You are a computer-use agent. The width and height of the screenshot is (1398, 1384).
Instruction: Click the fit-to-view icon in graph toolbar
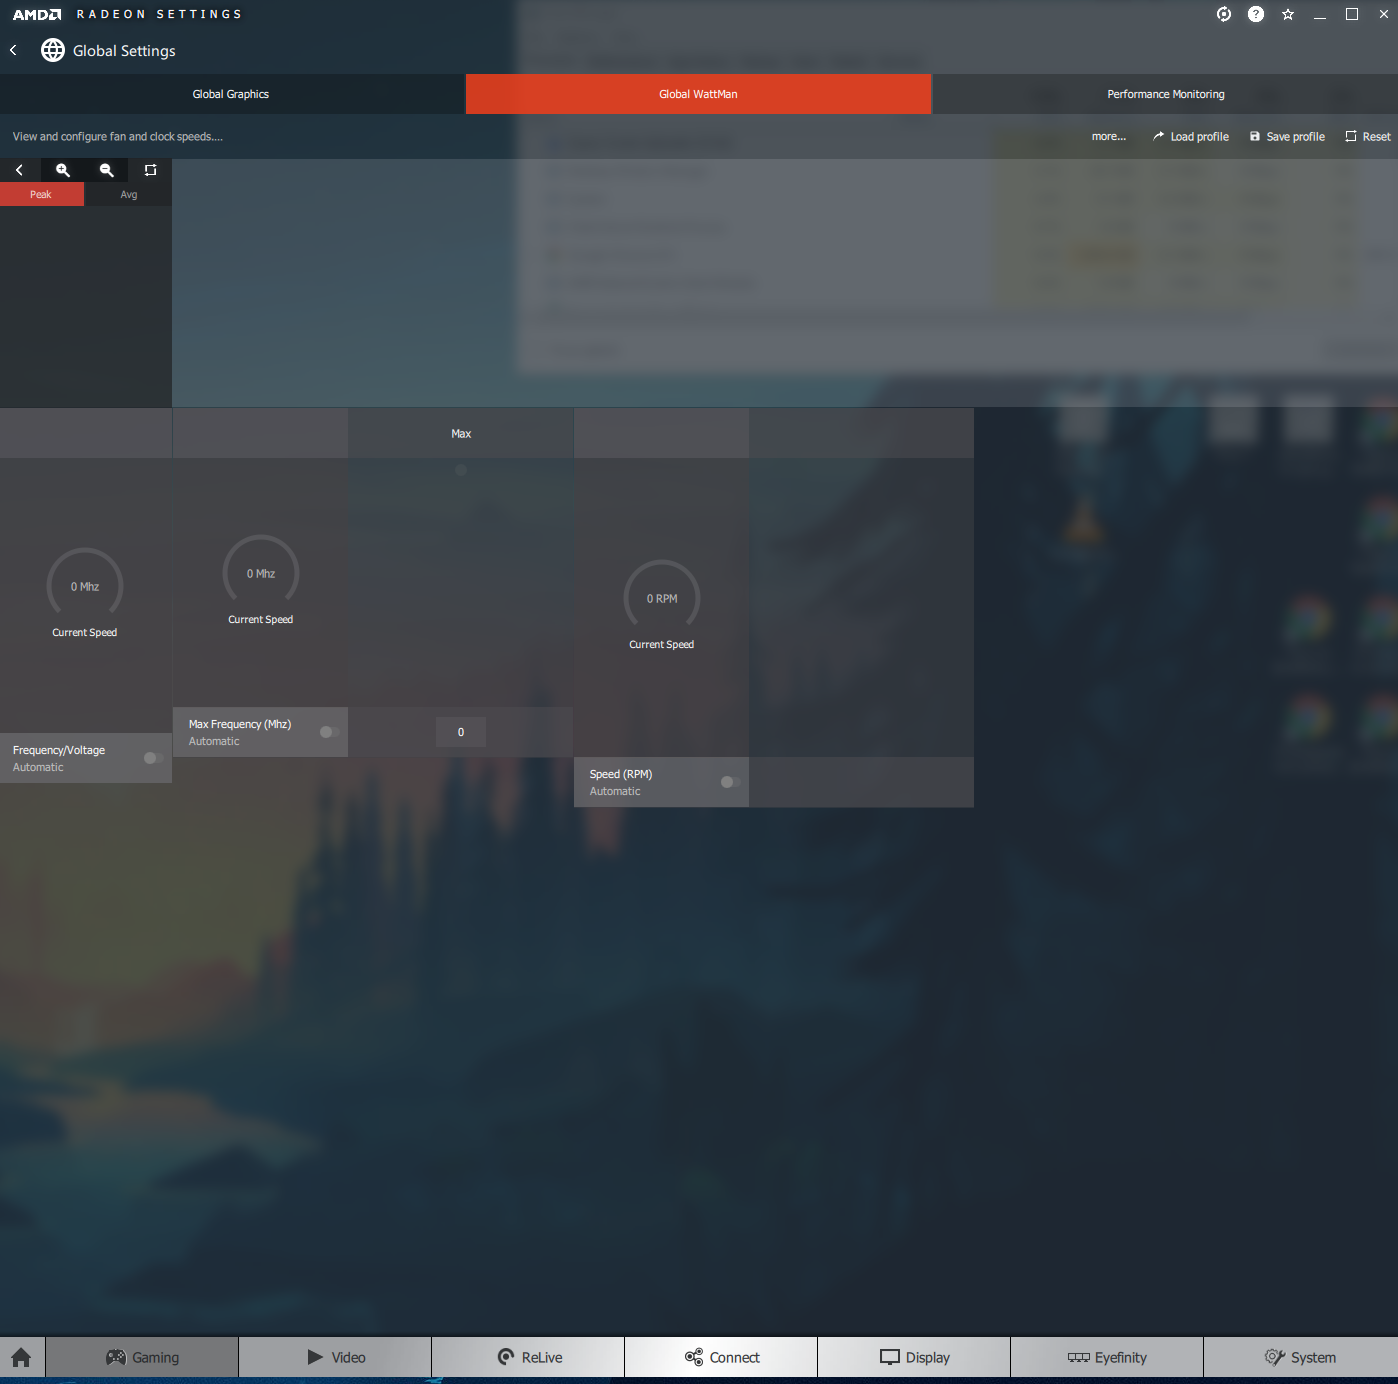tap(151, 170)
